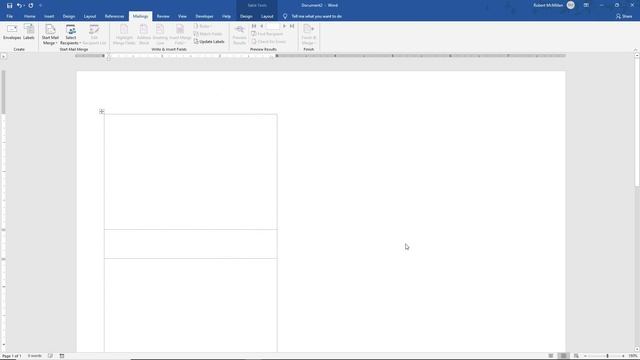Screen dimensions: 640x360
Task: Open the Finish & Merge menu
Action: coord(309,35)
